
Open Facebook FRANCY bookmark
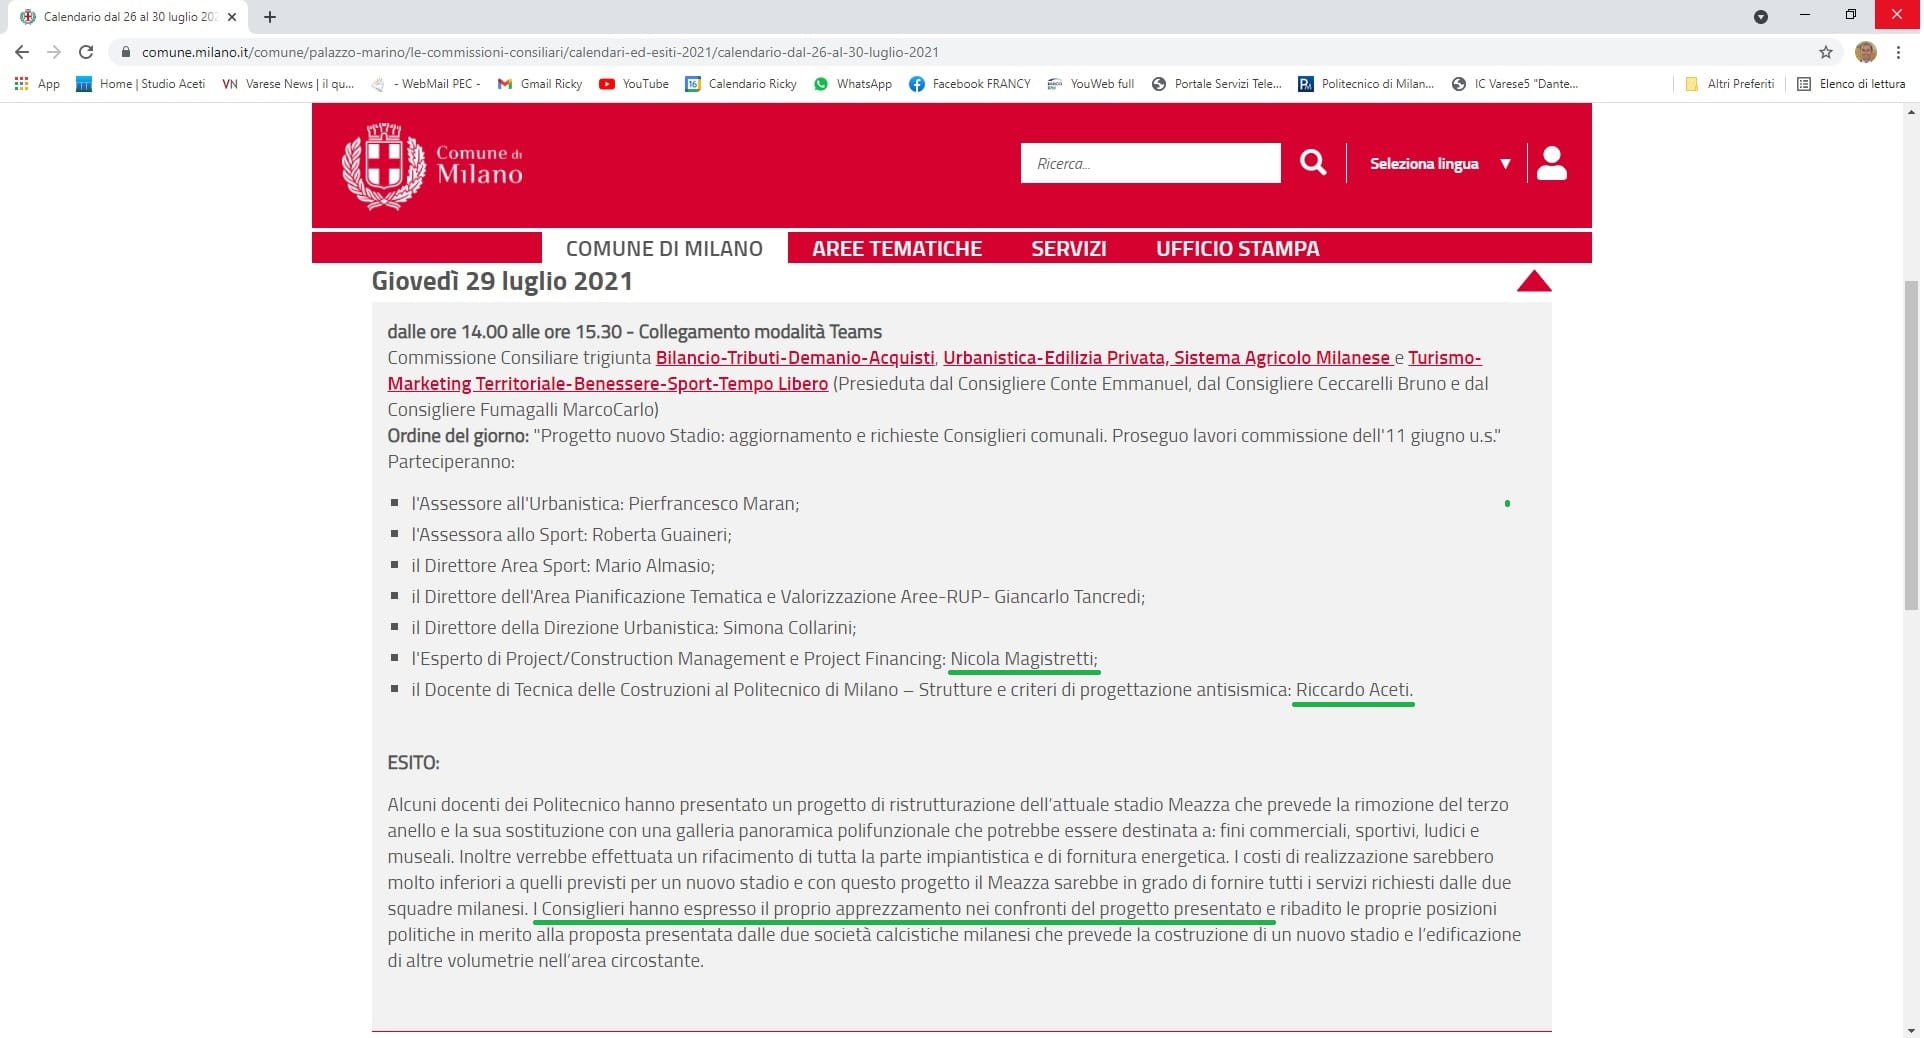click(970, 84)
